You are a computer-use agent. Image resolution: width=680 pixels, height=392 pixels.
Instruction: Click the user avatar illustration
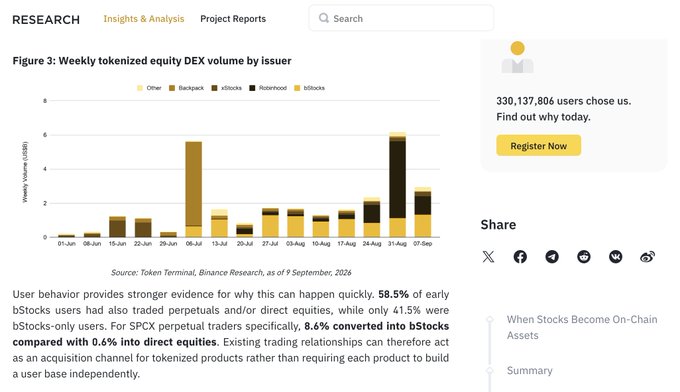(x=517, y=57)
